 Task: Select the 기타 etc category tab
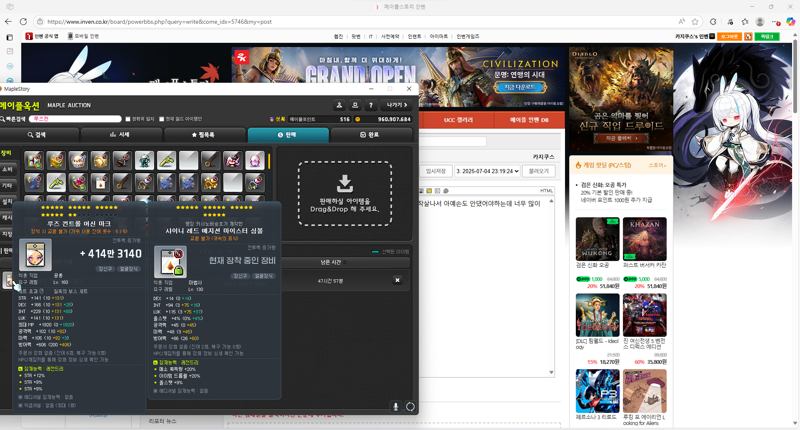(x=6, y=186)
